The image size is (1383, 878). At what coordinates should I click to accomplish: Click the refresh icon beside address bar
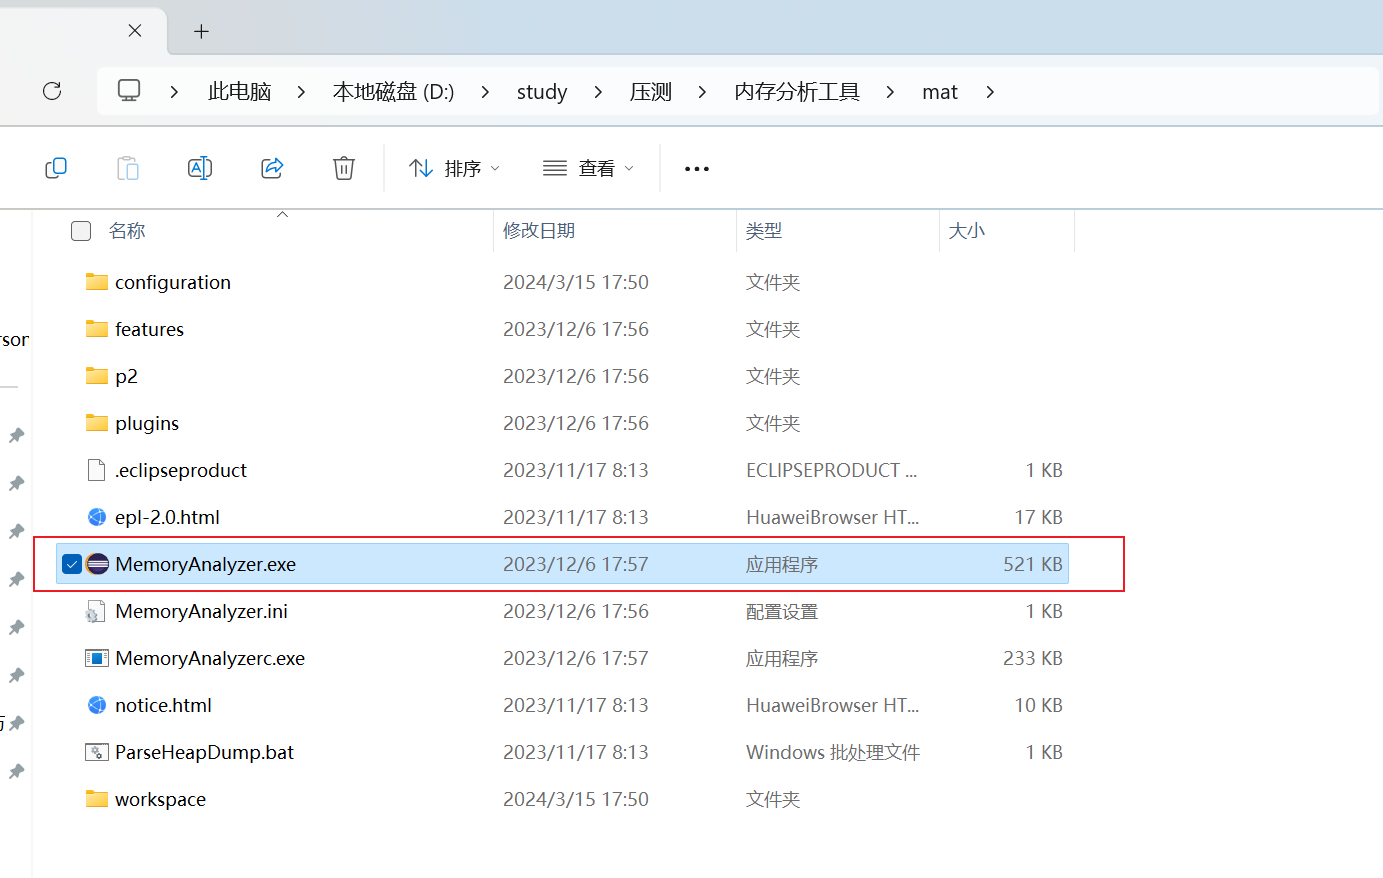coord(52,91)
